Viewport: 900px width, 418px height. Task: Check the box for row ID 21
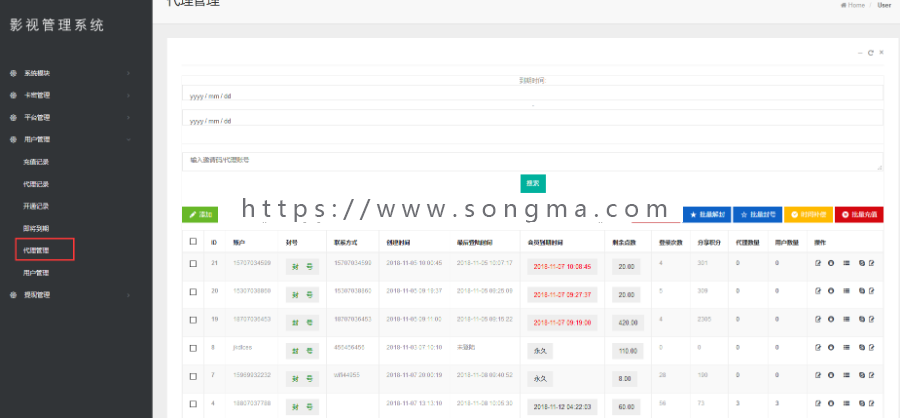(x=193, y=264)
